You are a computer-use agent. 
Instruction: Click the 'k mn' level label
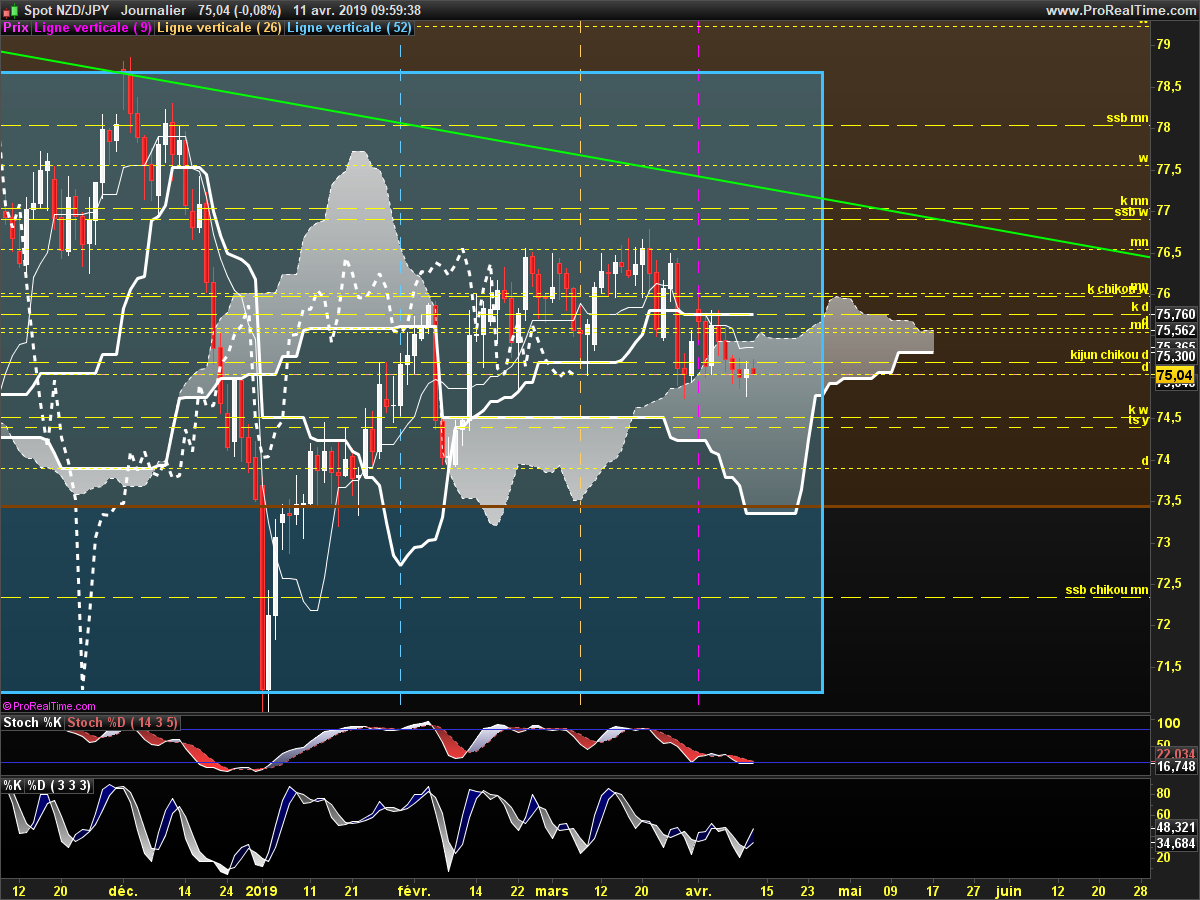pyautogui.click(x=1134, y=202)
